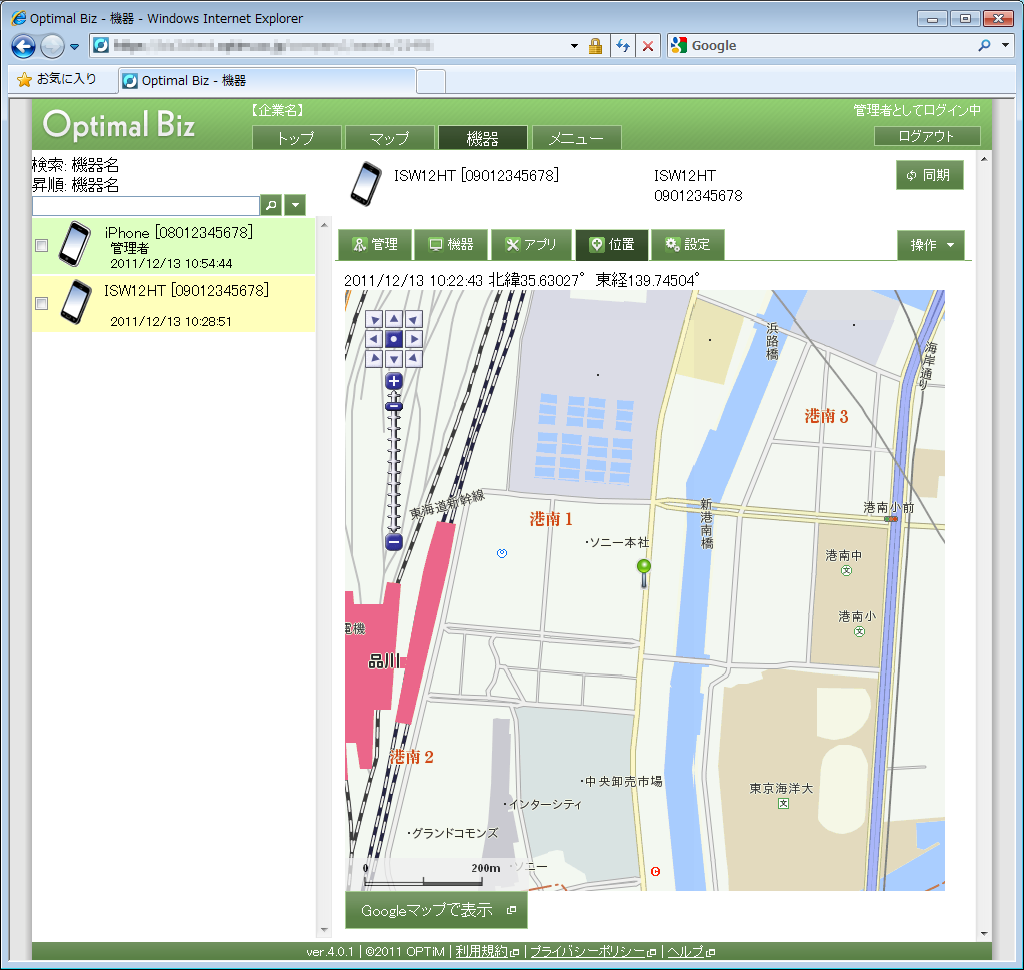
Task: Click the device search input field
Action: (x=146, y=206)
